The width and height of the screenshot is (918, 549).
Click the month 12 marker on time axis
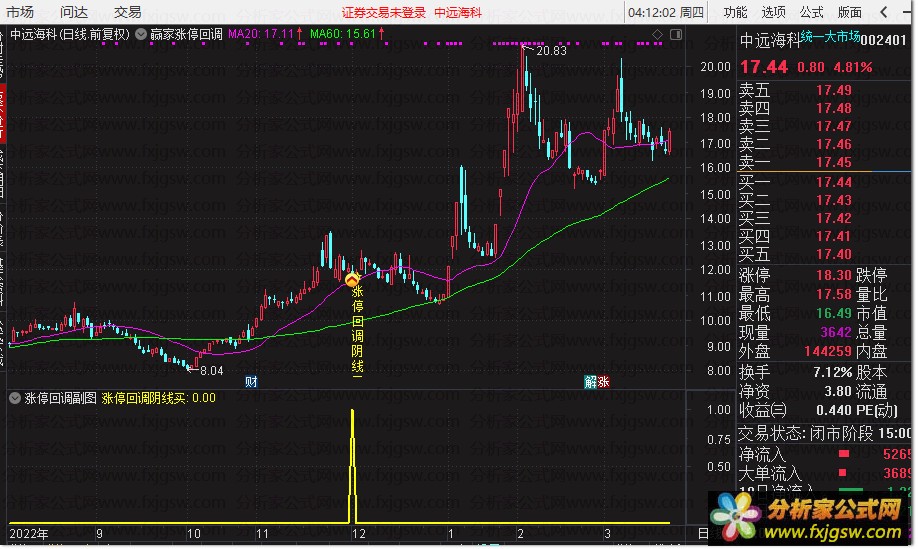click(358, 534)
